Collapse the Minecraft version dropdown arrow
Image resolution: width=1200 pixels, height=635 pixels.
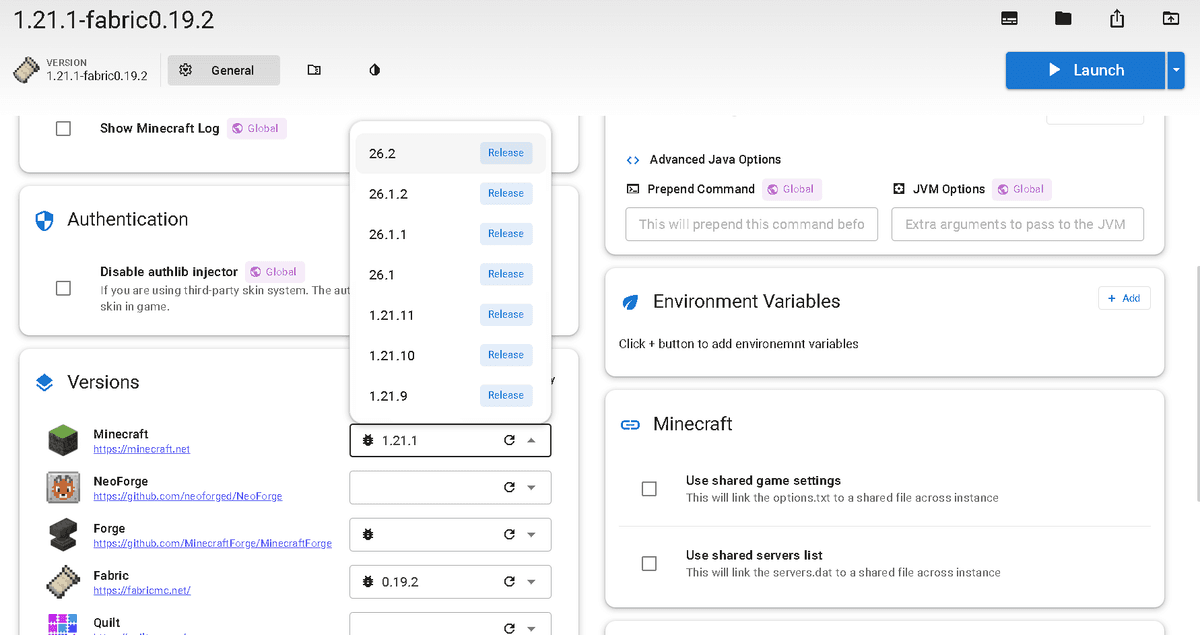pyautogui.click(x=532, y=440)
